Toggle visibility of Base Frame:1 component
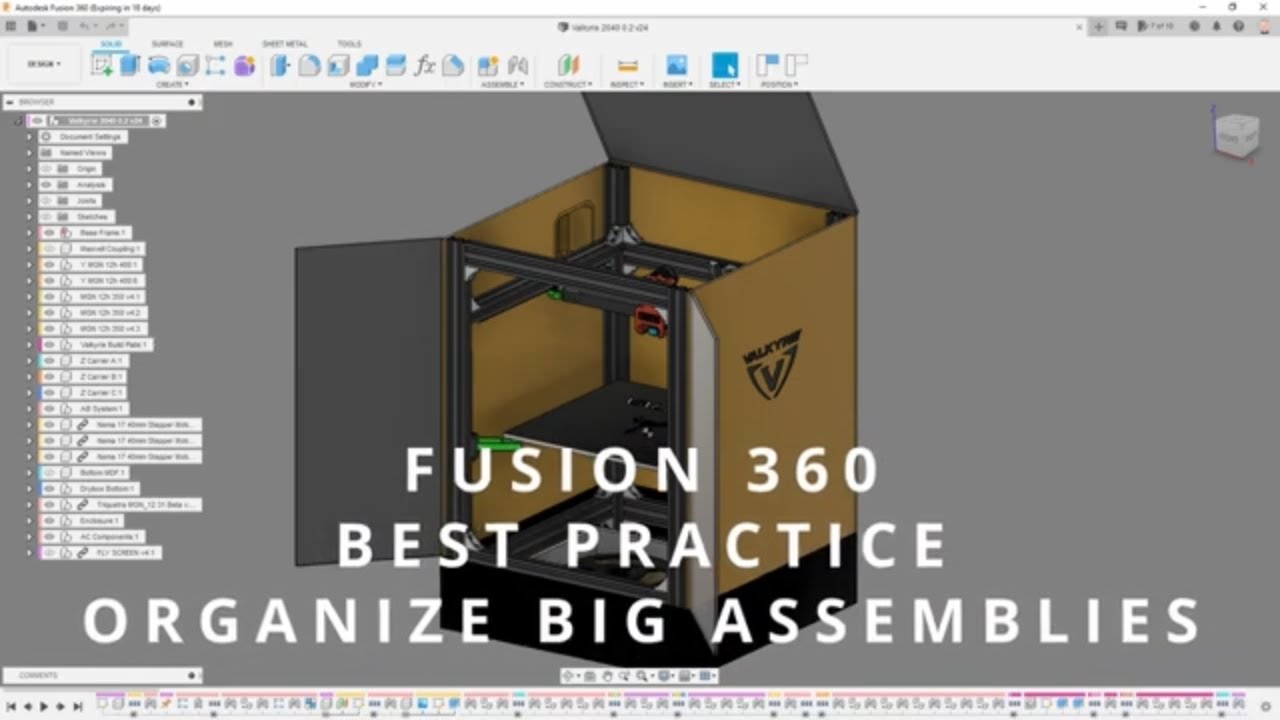The height and width of the screenshot is (720, 1280). tap(48, 233)
